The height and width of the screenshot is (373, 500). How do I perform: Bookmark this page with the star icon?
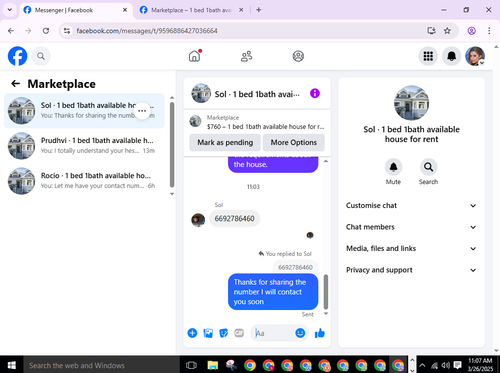point(447,31)
